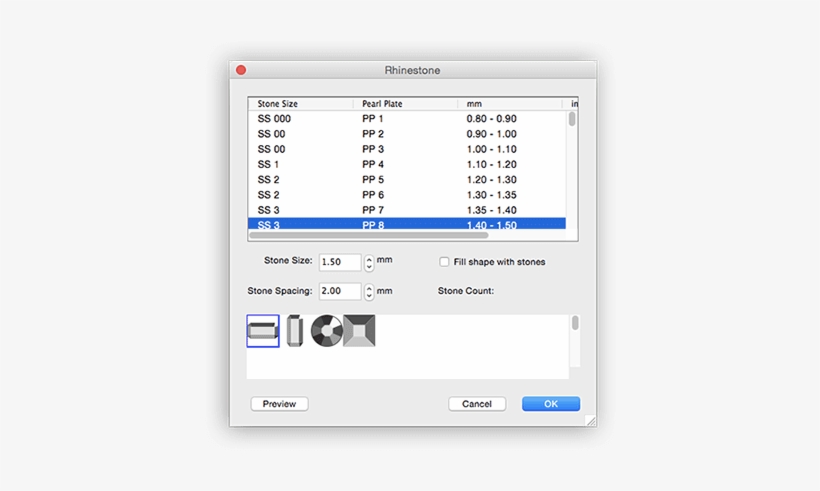This screenshot has height=491, width=820.
Task: Pick the PP 6 stone size row
Action: 406,195
